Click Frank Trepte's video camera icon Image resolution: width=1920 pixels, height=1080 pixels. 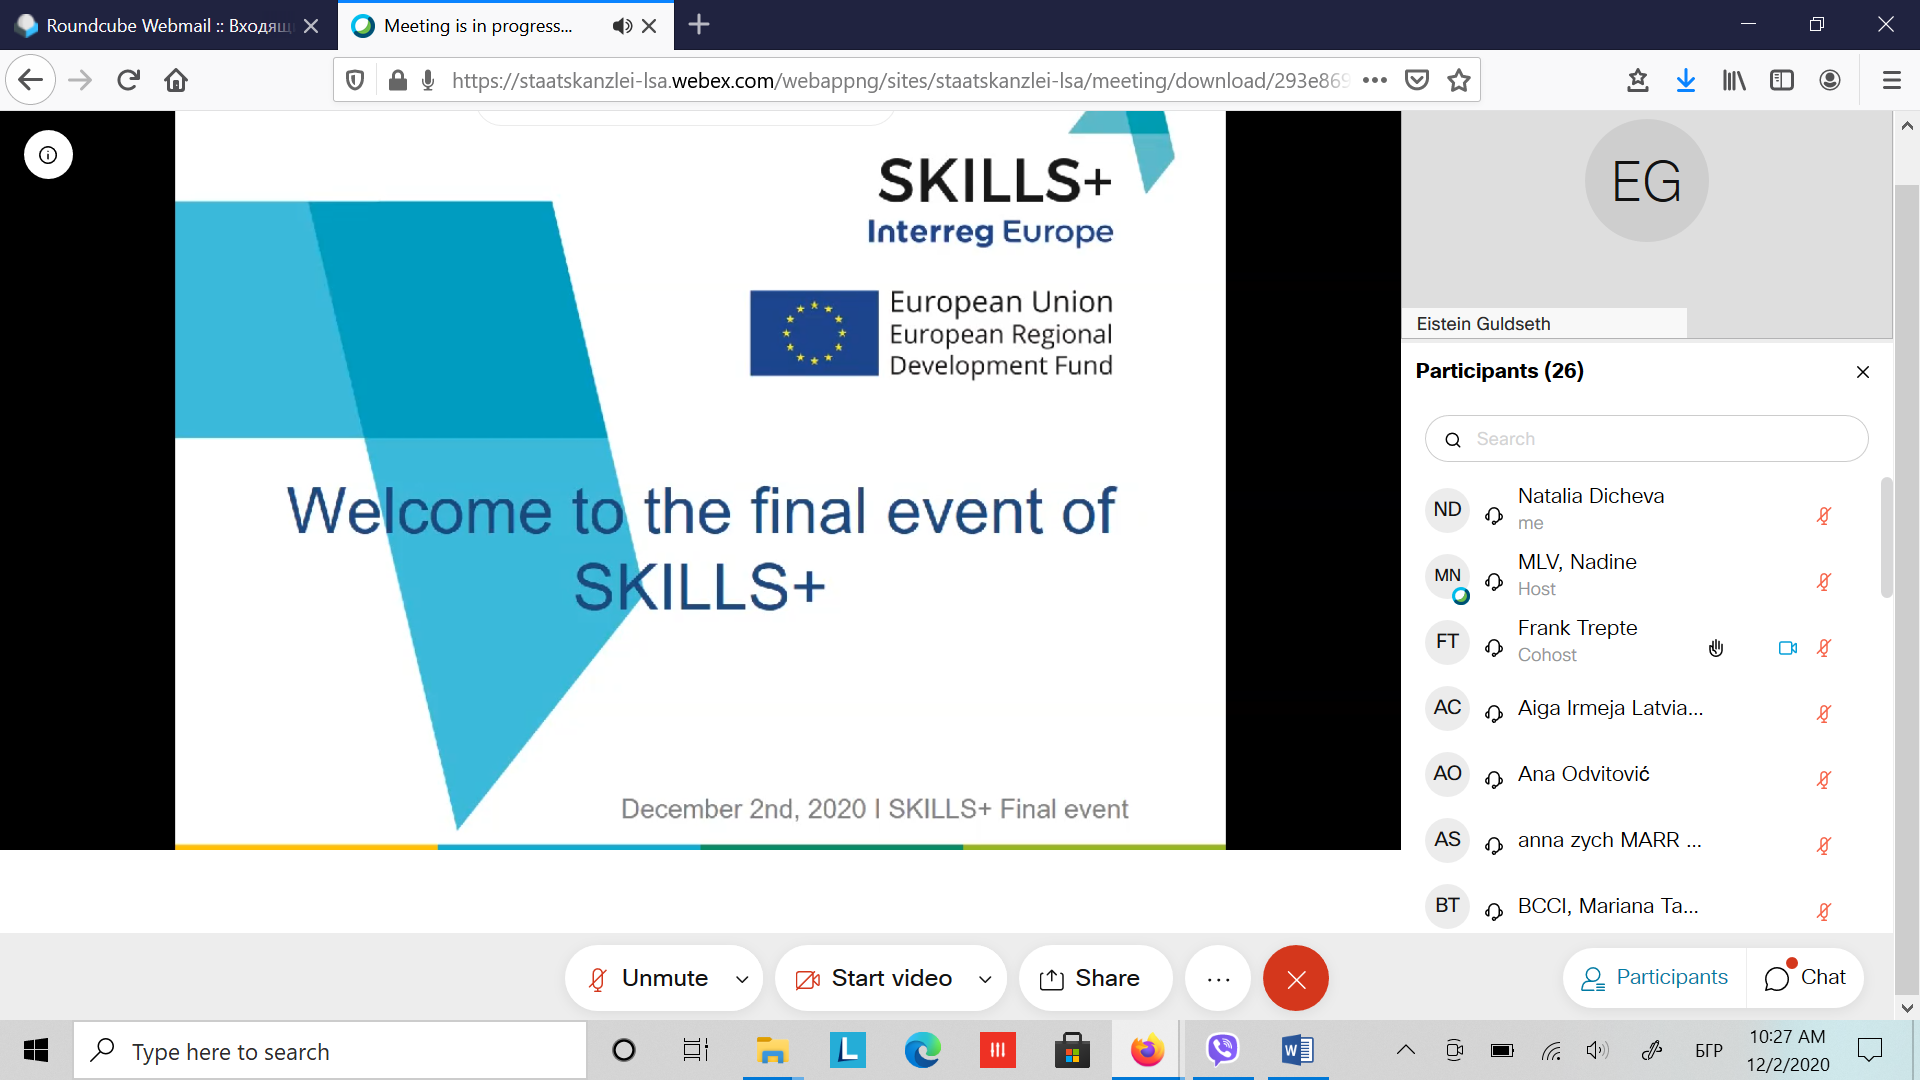pos(1788,648)
